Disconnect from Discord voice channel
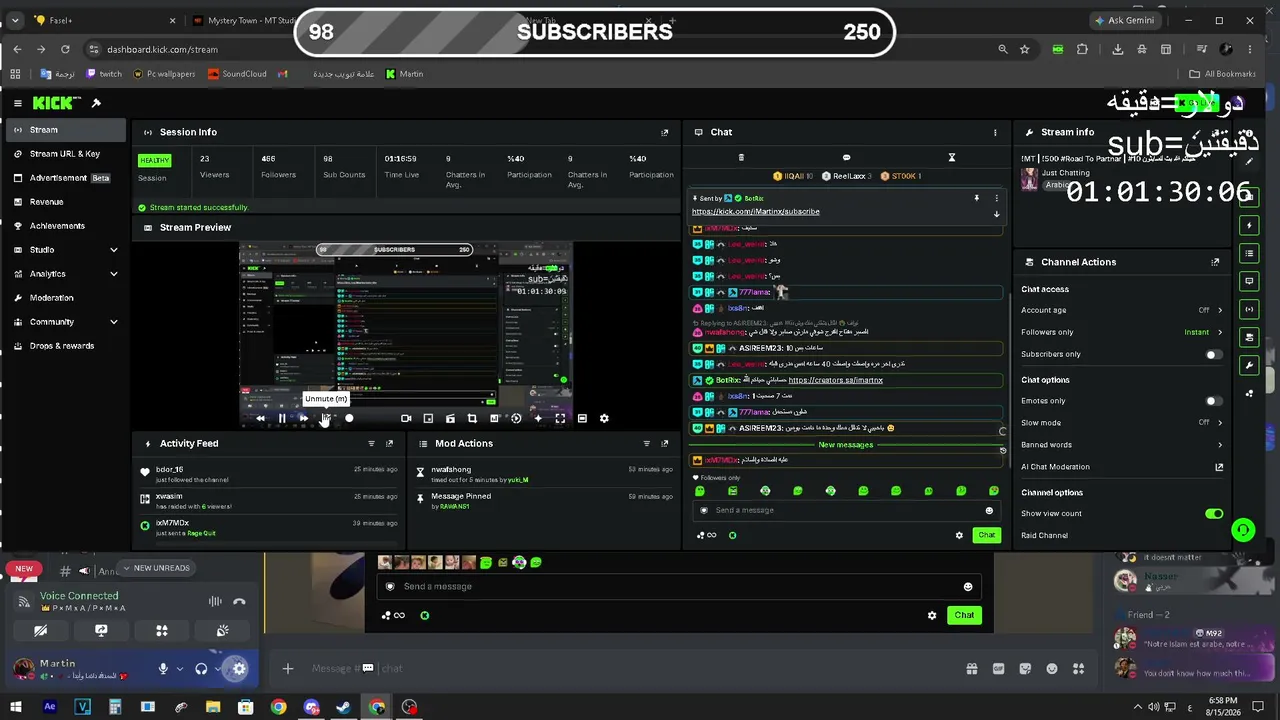This screenshot has width=1280, height=720. coord(239,602)
